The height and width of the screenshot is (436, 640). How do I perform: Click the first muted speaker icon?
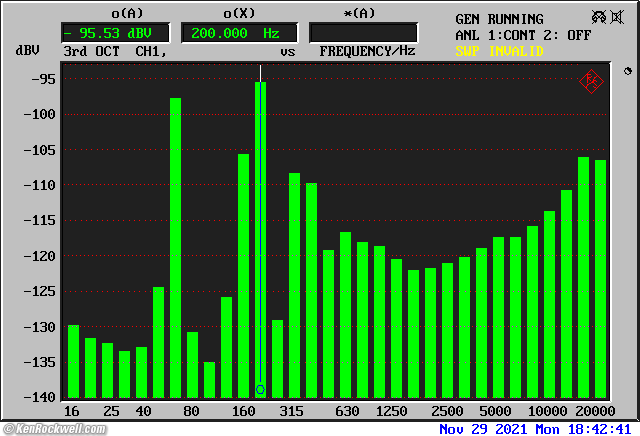click(598, 18)
